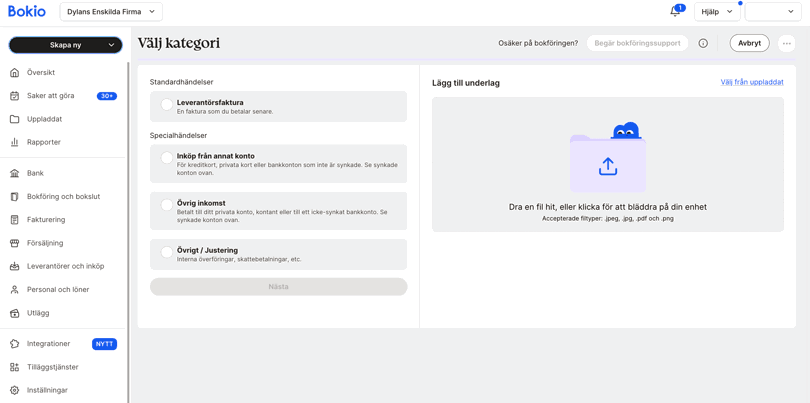
Task: Click the Rapporter chart icon
Action: (15, 142)
